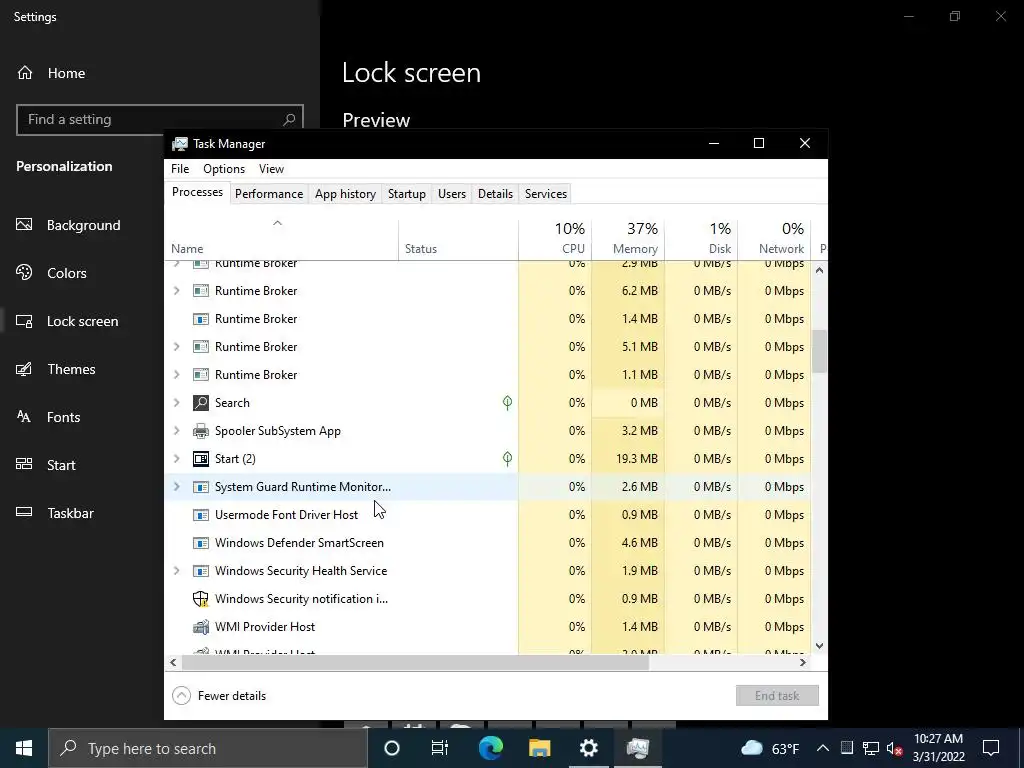The image size is (1024, 768).
Task: Click the Lock screen icon in Settings sidebar
Action: tap(24, 321)
